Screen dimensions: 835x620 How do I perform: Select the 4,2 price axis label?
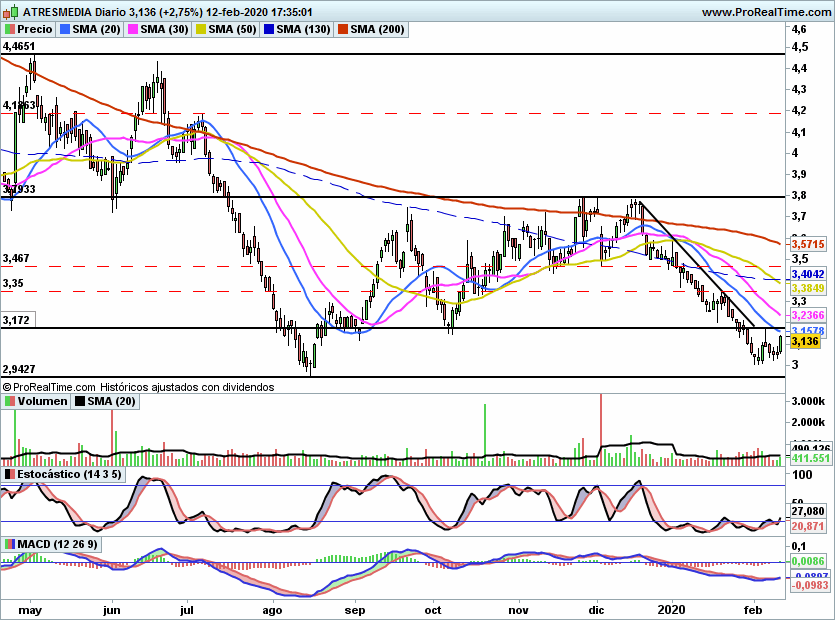point(799,111)
